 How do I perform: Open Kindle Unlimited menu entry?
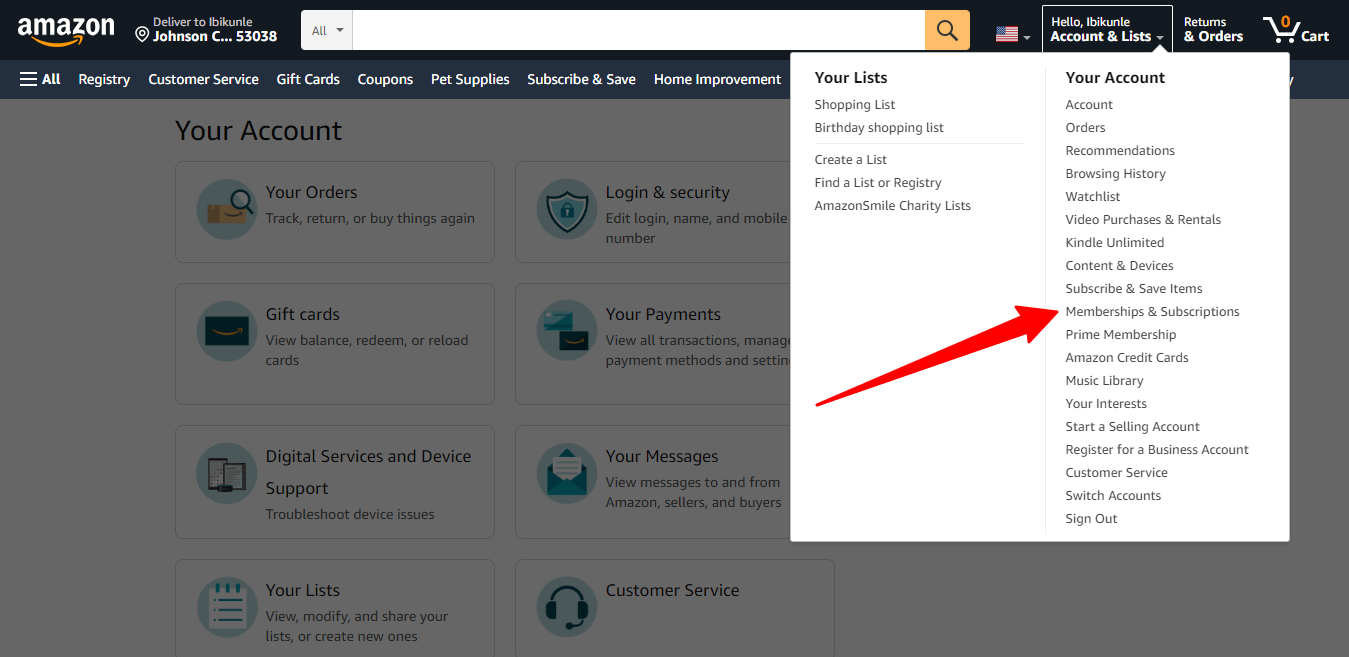point(1115,243)
